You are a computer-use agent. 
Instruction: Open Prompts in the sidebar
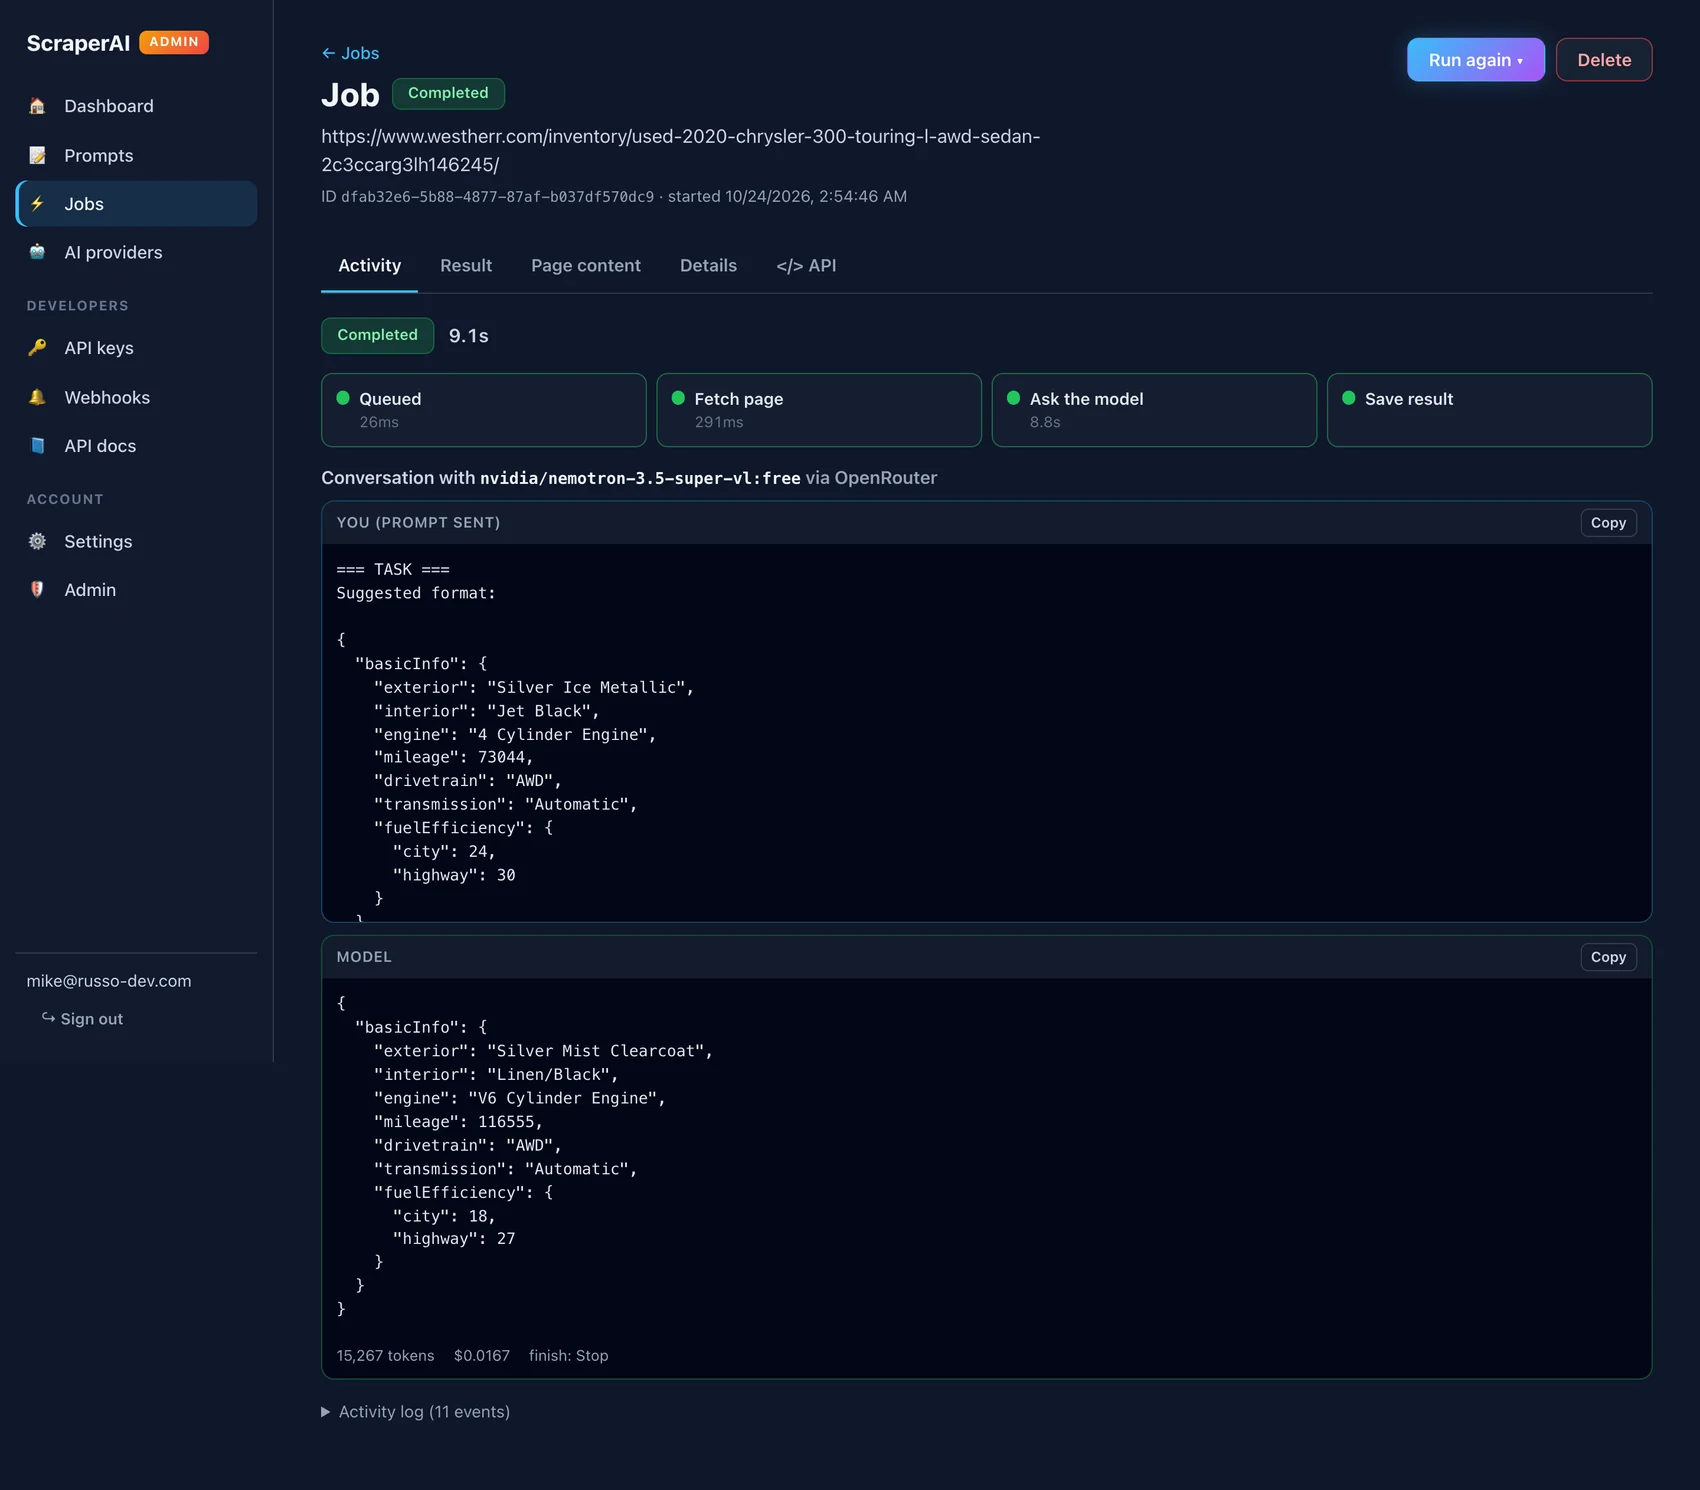[136, 155]
